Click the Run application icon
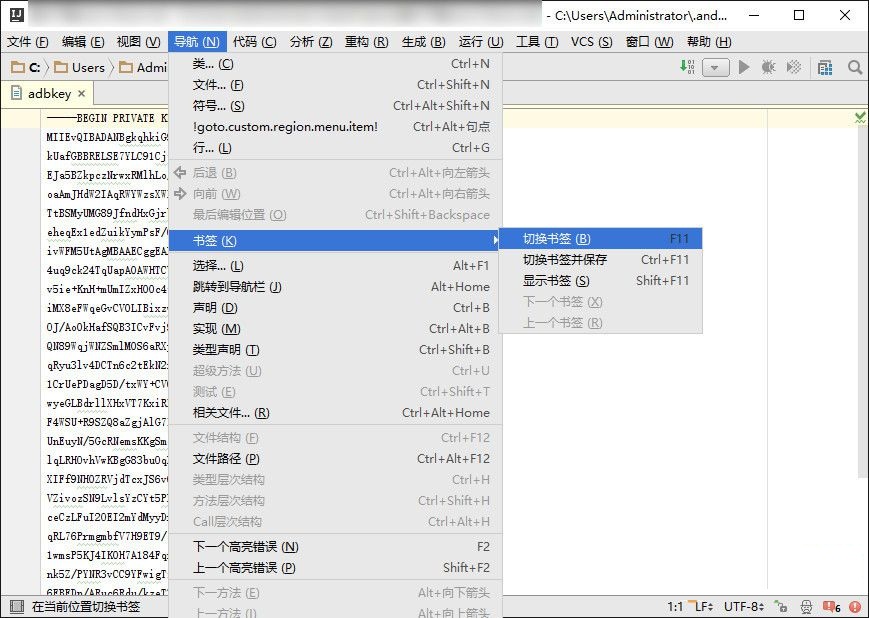This screenshot has height=618, width=869. 743,67
